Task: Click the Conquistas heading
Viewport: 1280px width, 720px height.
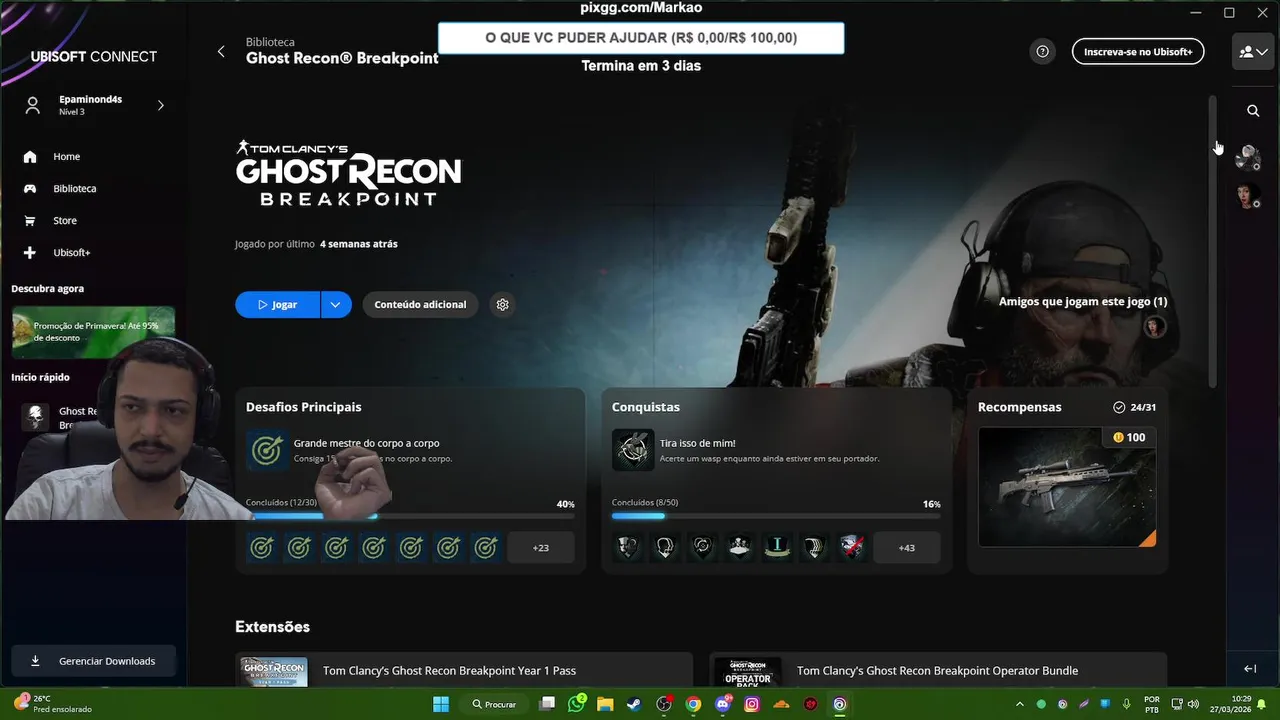Action: (x=646, y=407)
